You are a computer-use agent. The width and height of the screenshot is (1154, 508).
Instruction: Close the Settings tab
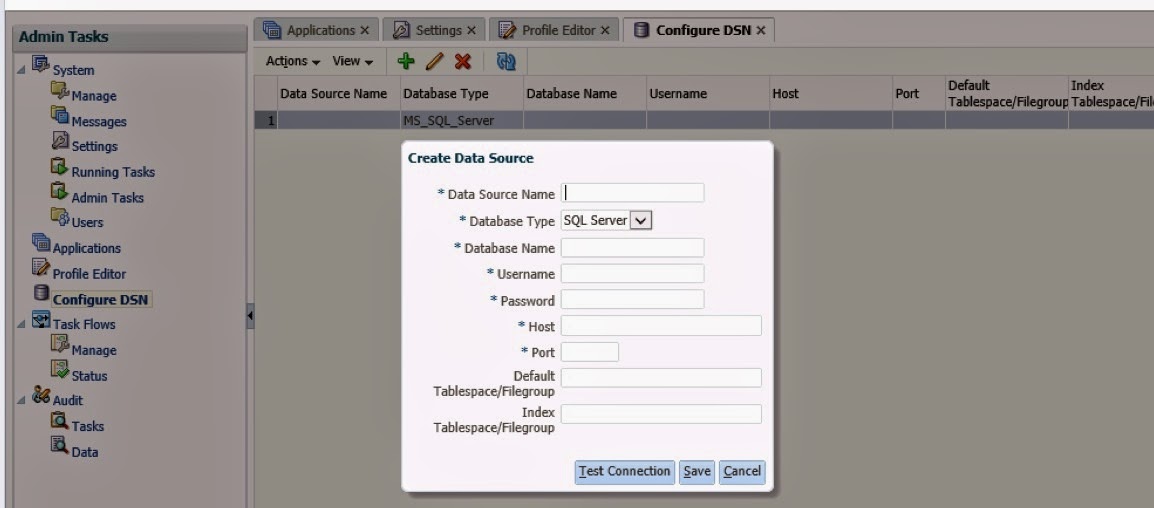point(471,30)
